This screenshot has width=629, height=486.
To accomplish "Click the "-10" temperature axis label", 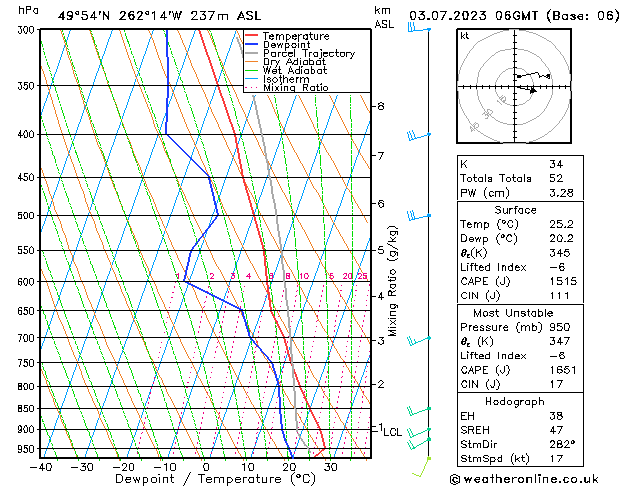I will [165, 467].
